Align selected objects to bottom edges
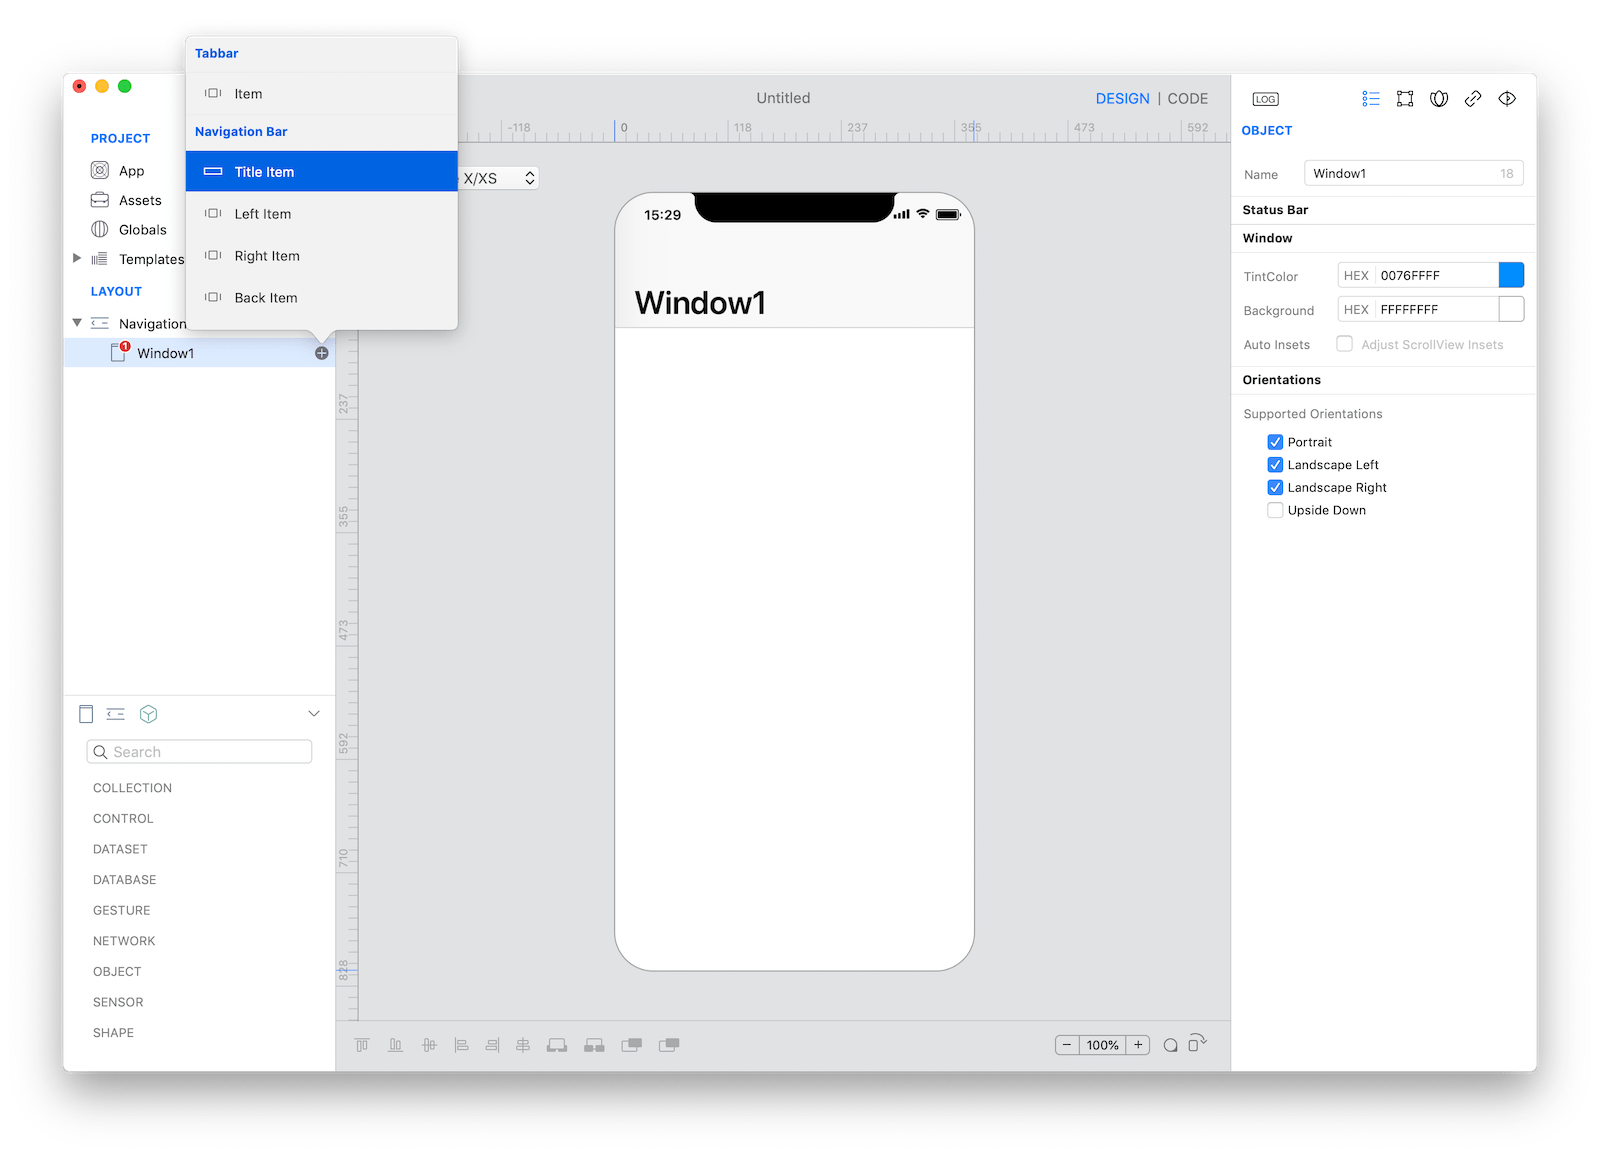This screenshot has width=1600, height=1155. [x=396, y=1045]
